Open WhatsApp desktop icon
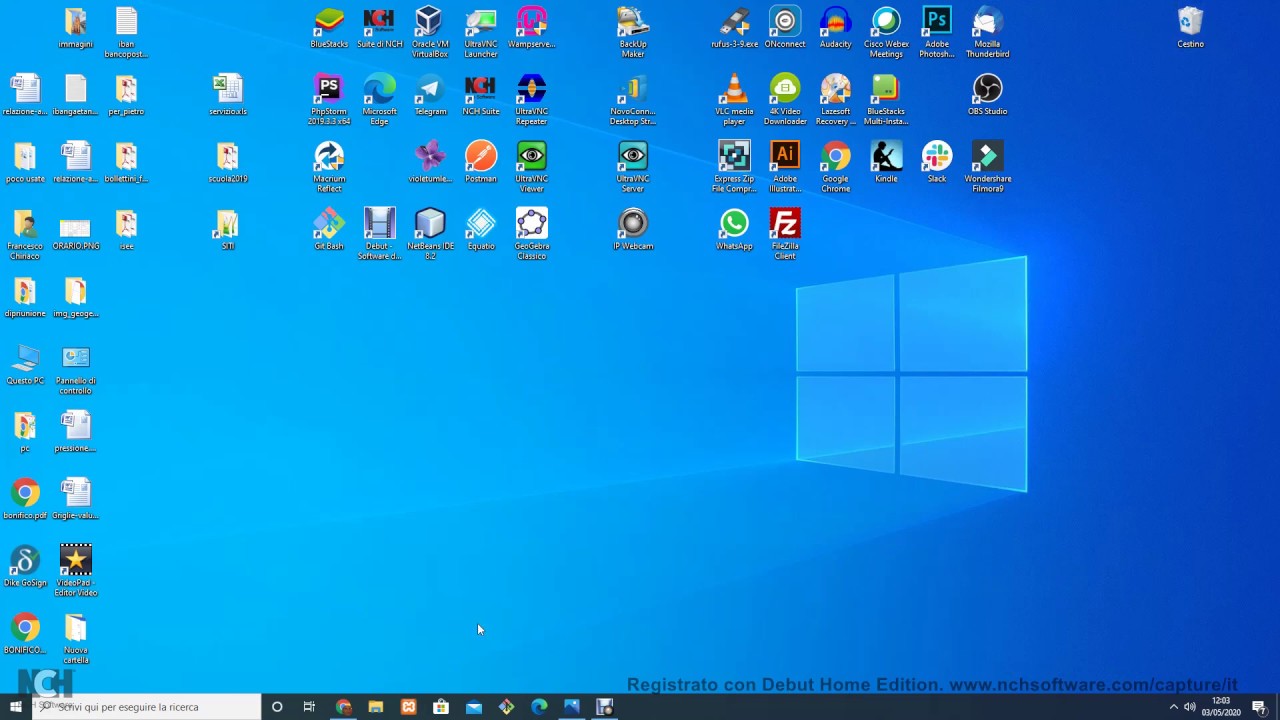 [x=734, y=230]
